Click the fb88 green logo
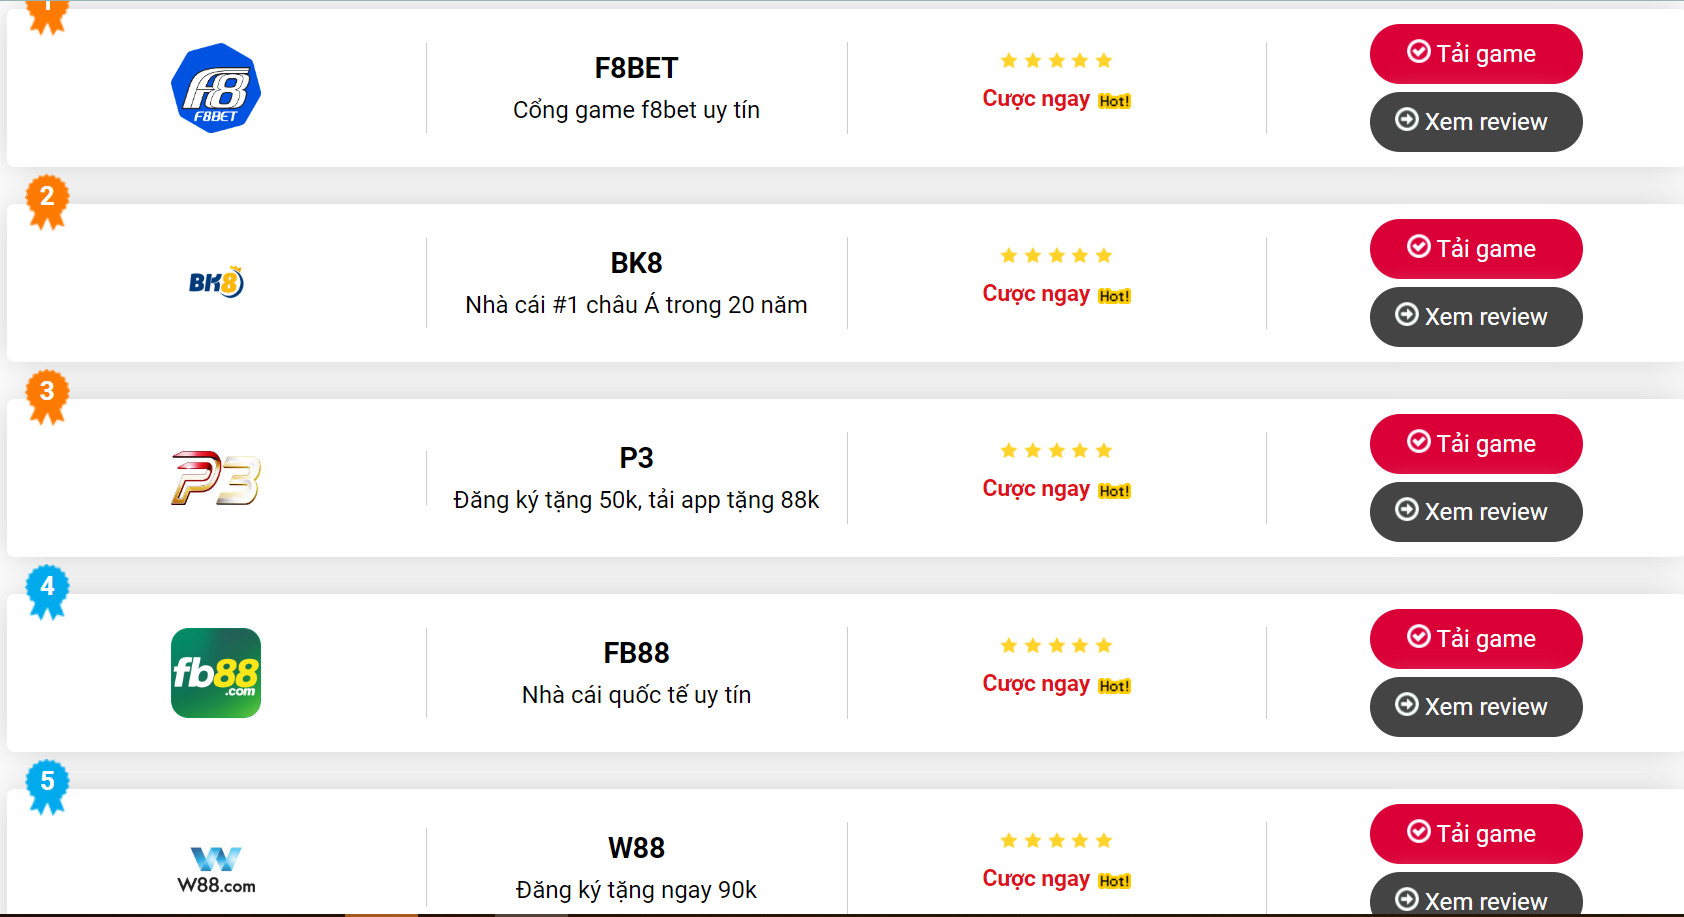Image resolution: width=1684 pixels, height=917 pixels. [216, 673]
